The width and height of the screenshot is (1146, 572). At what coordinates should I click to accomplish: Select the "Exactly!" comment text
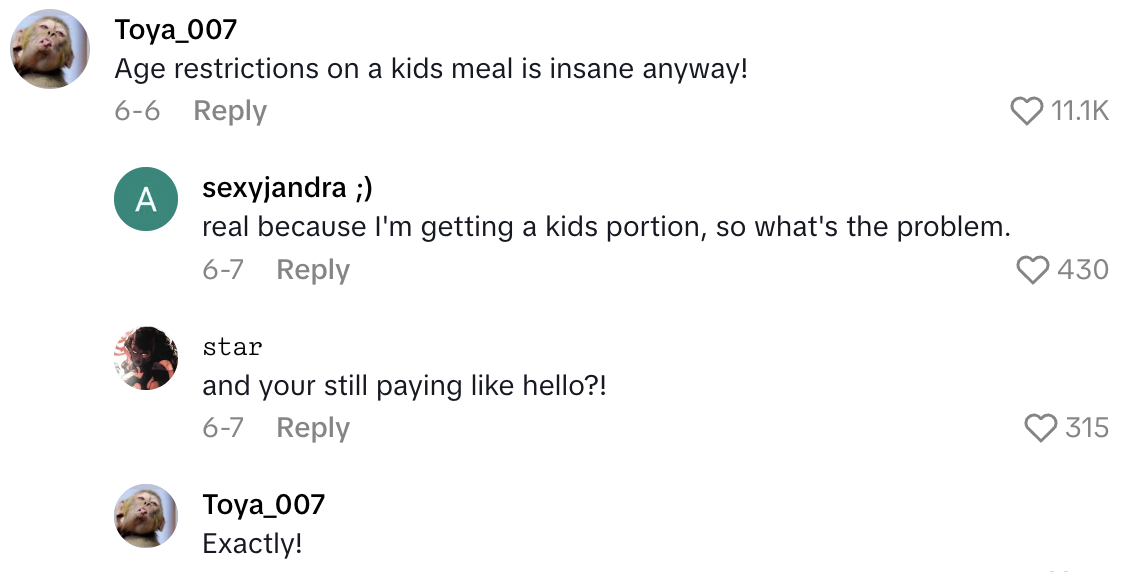pyautogui.click(x=252, y=544)
